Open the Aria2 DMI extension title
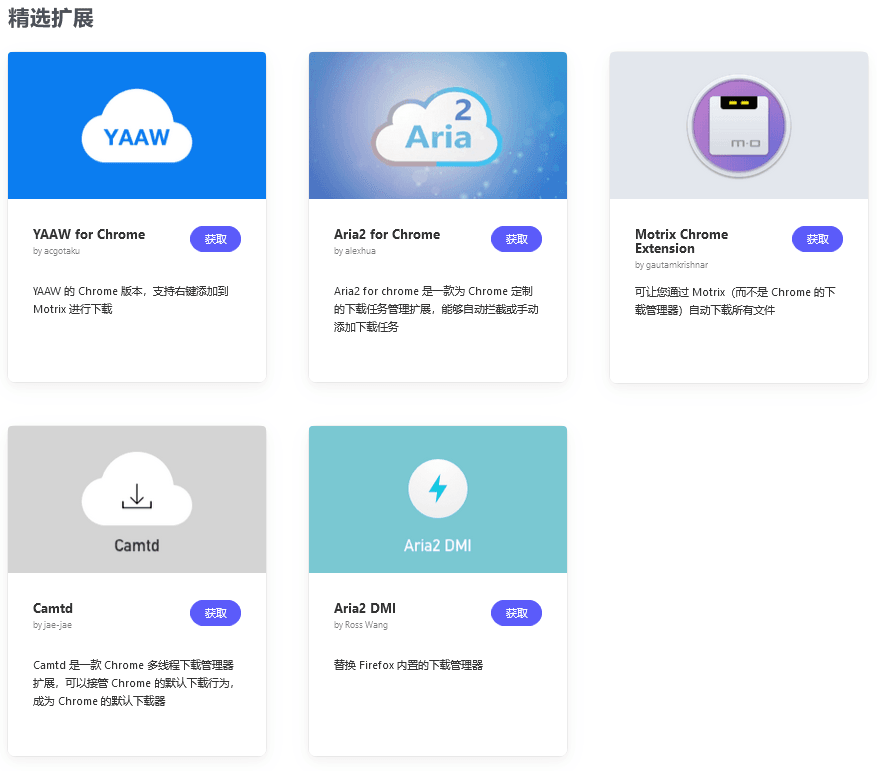The image size is (877, 771). 366,608
